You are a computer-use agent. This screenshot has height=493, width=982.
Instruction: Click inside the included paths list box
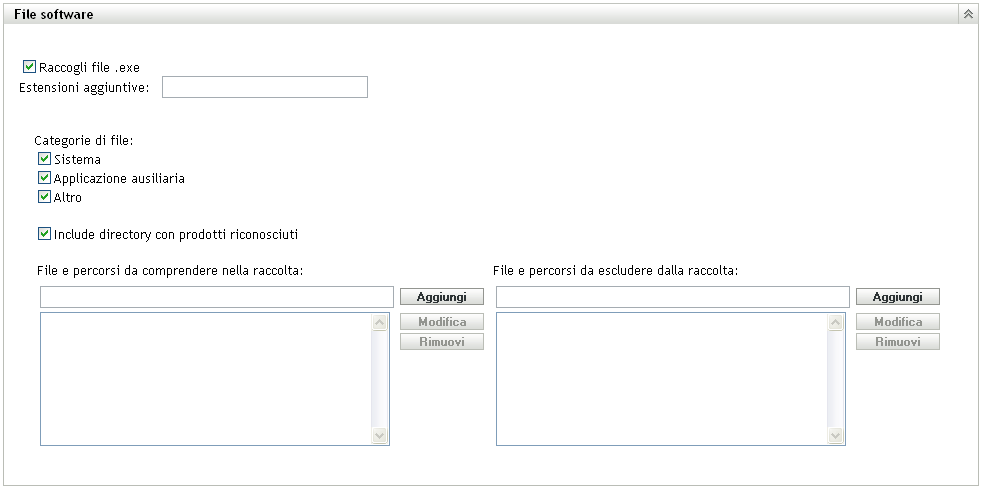pos(205,378)
